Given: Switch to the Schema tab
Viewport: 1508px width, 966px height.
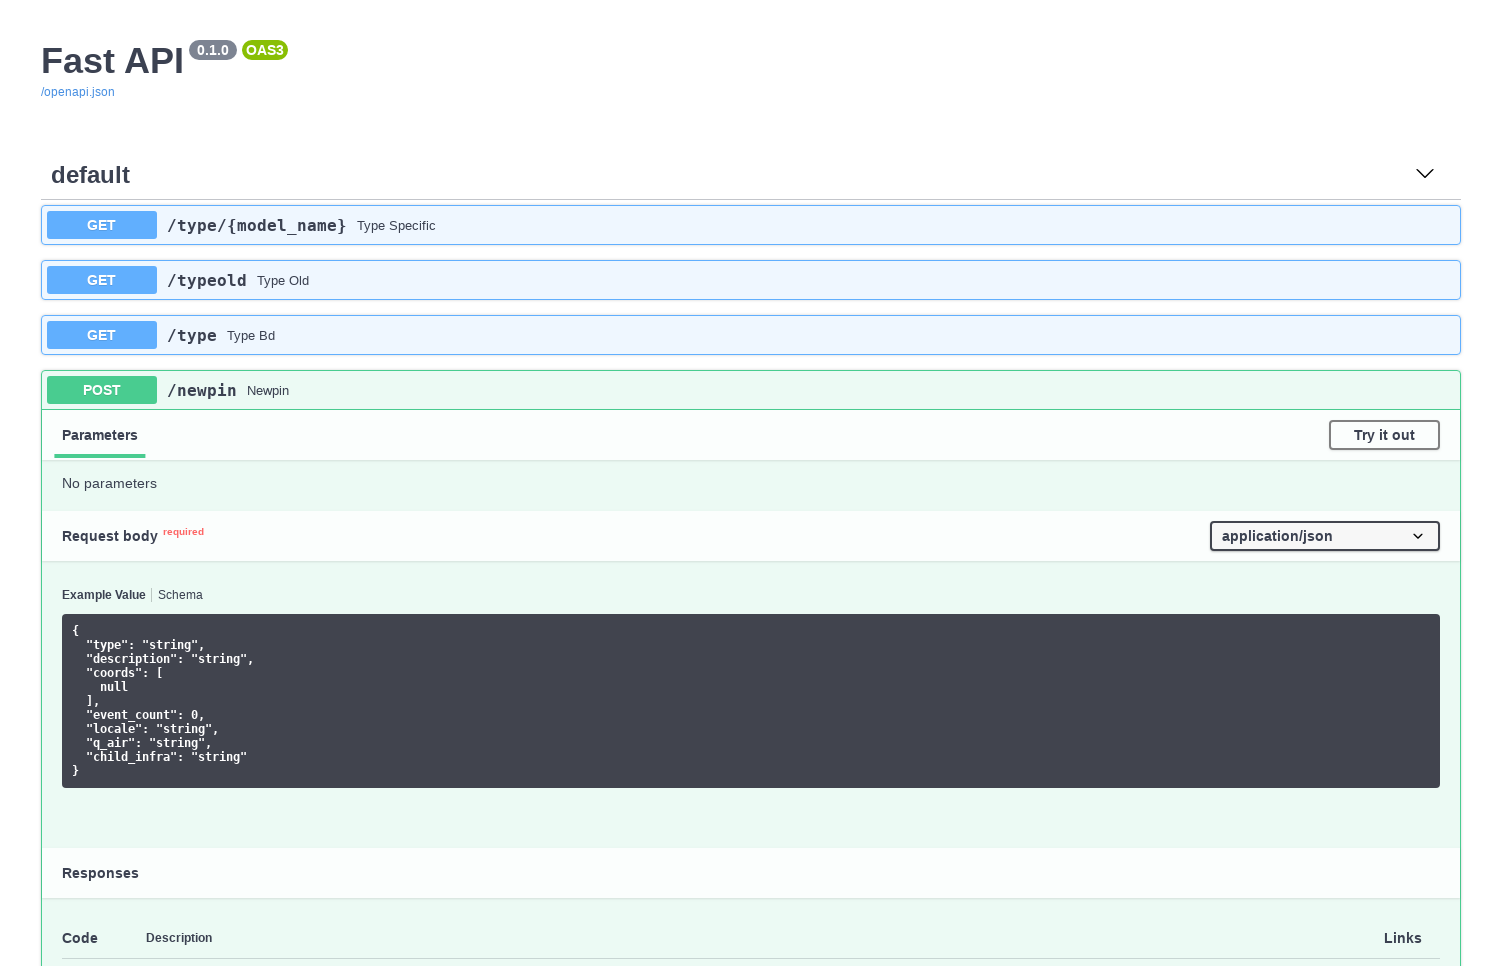Looking at the screenshot, I should click(x=180, y=595).
